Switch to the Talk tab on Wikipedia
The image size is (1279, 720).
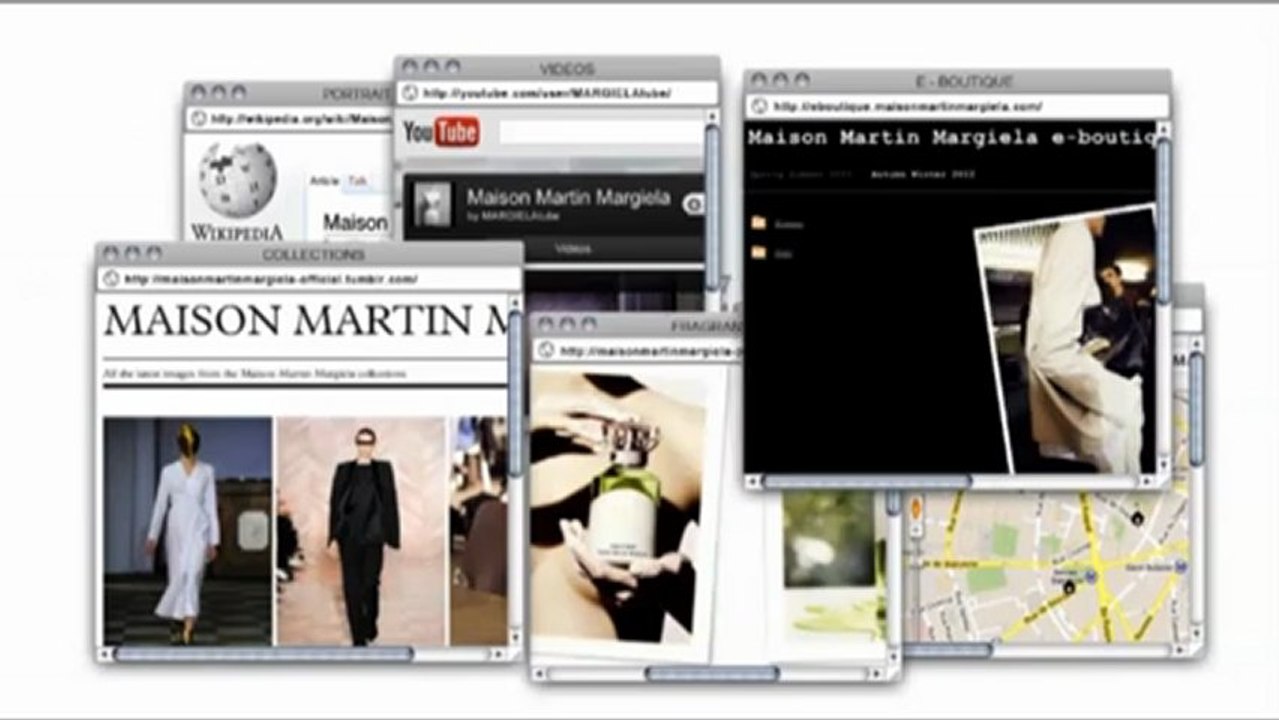(357, 180)
